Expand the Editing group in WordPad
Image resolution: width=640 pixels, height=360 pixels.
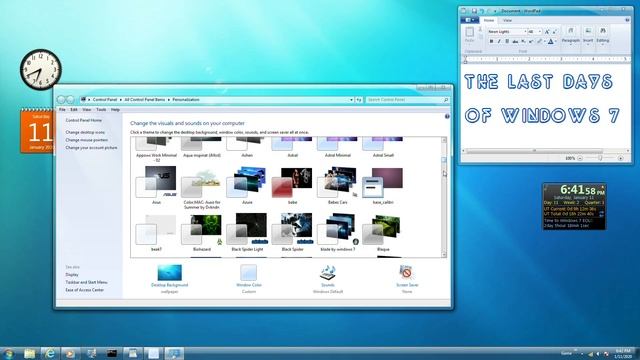tap(602, 36)
